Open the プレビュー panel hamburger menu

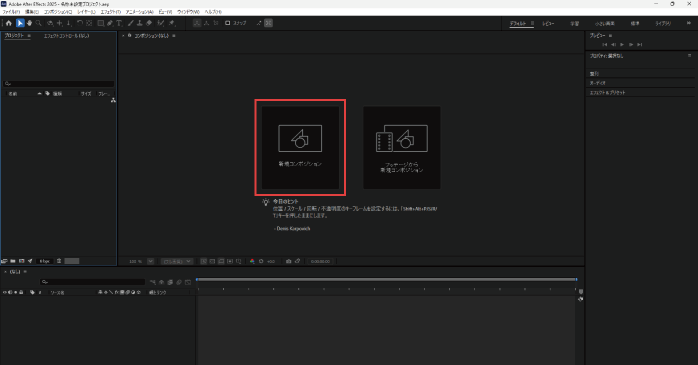click(610, 36)
